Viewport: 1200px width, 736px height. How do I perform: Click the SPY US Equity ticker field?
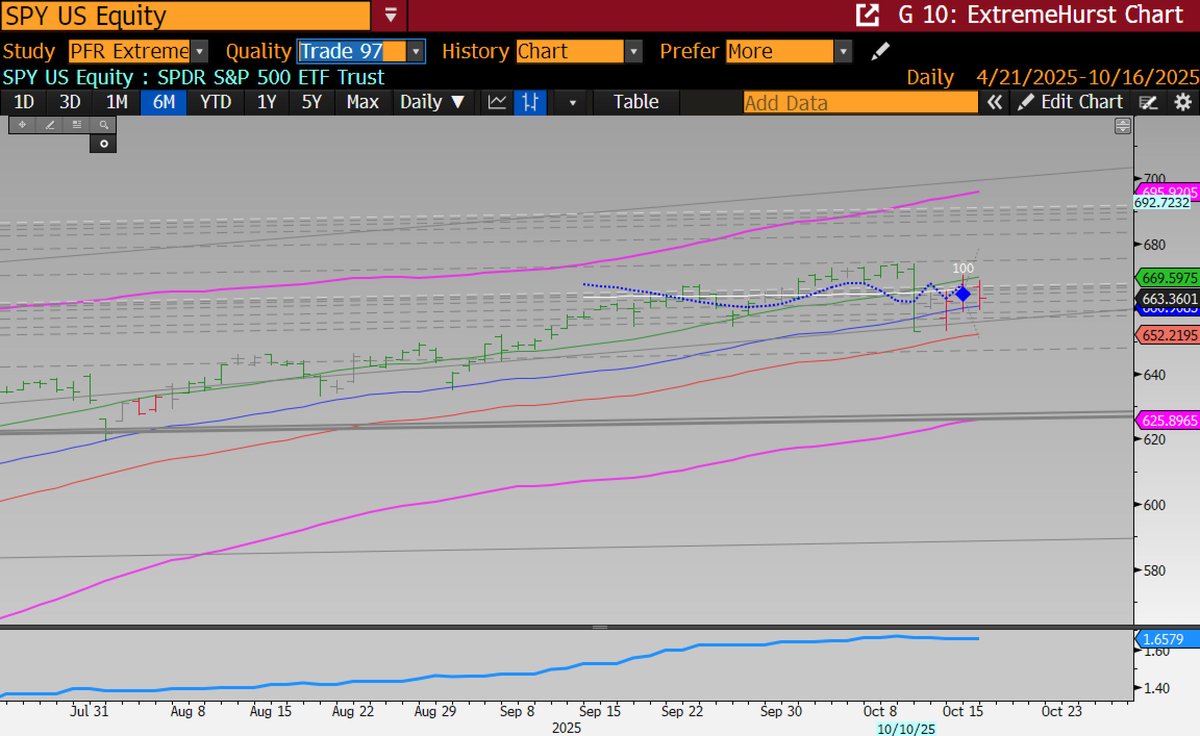point(187,16)
